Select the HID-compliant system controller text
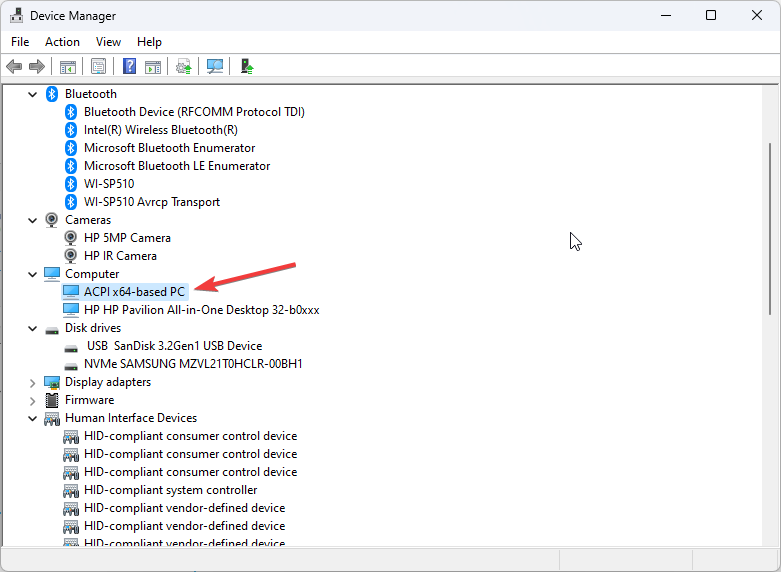This screenshot has height=572, width=781. click(170, 490)
